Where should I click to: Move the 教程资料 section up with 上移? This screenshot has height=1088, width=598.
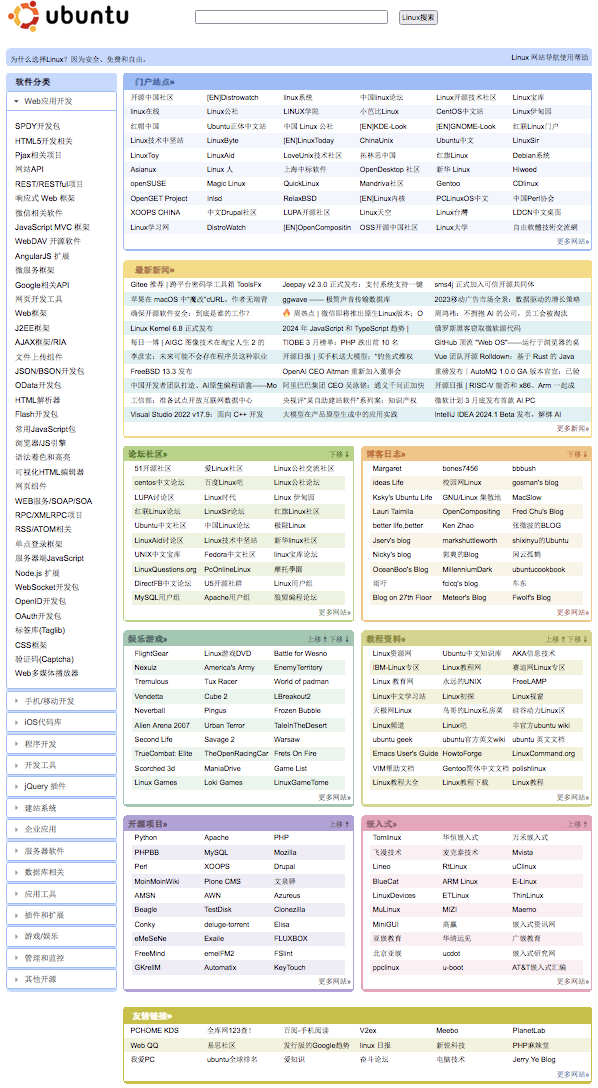tap(554, 639)
